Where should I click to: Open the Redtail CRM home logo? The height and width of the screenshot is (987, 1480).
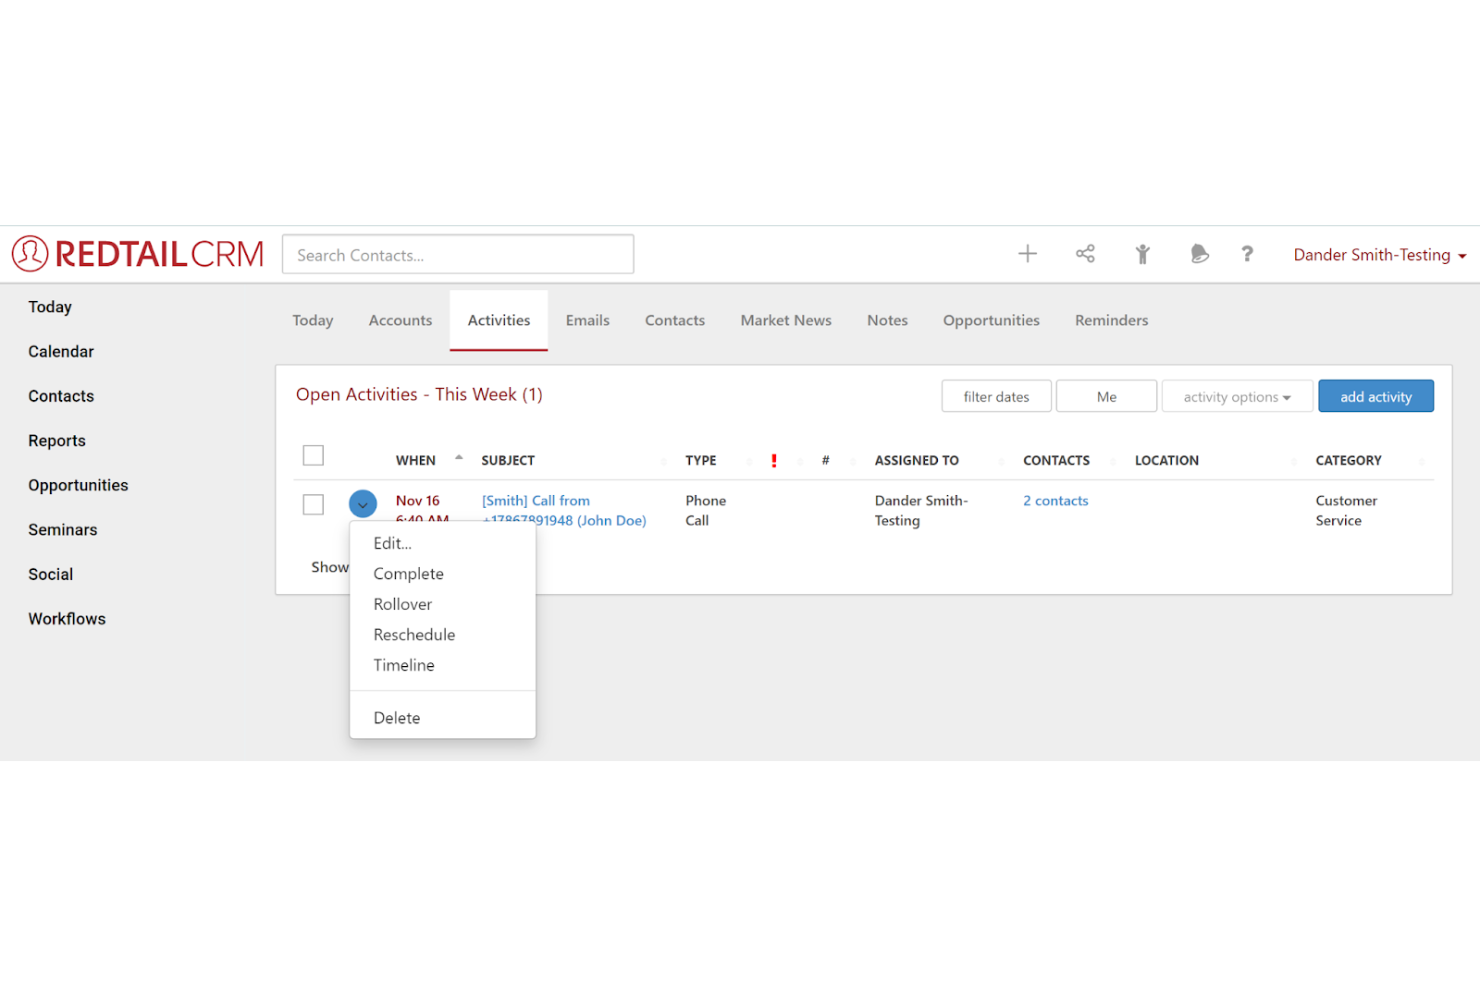click(x=137, y=253)
